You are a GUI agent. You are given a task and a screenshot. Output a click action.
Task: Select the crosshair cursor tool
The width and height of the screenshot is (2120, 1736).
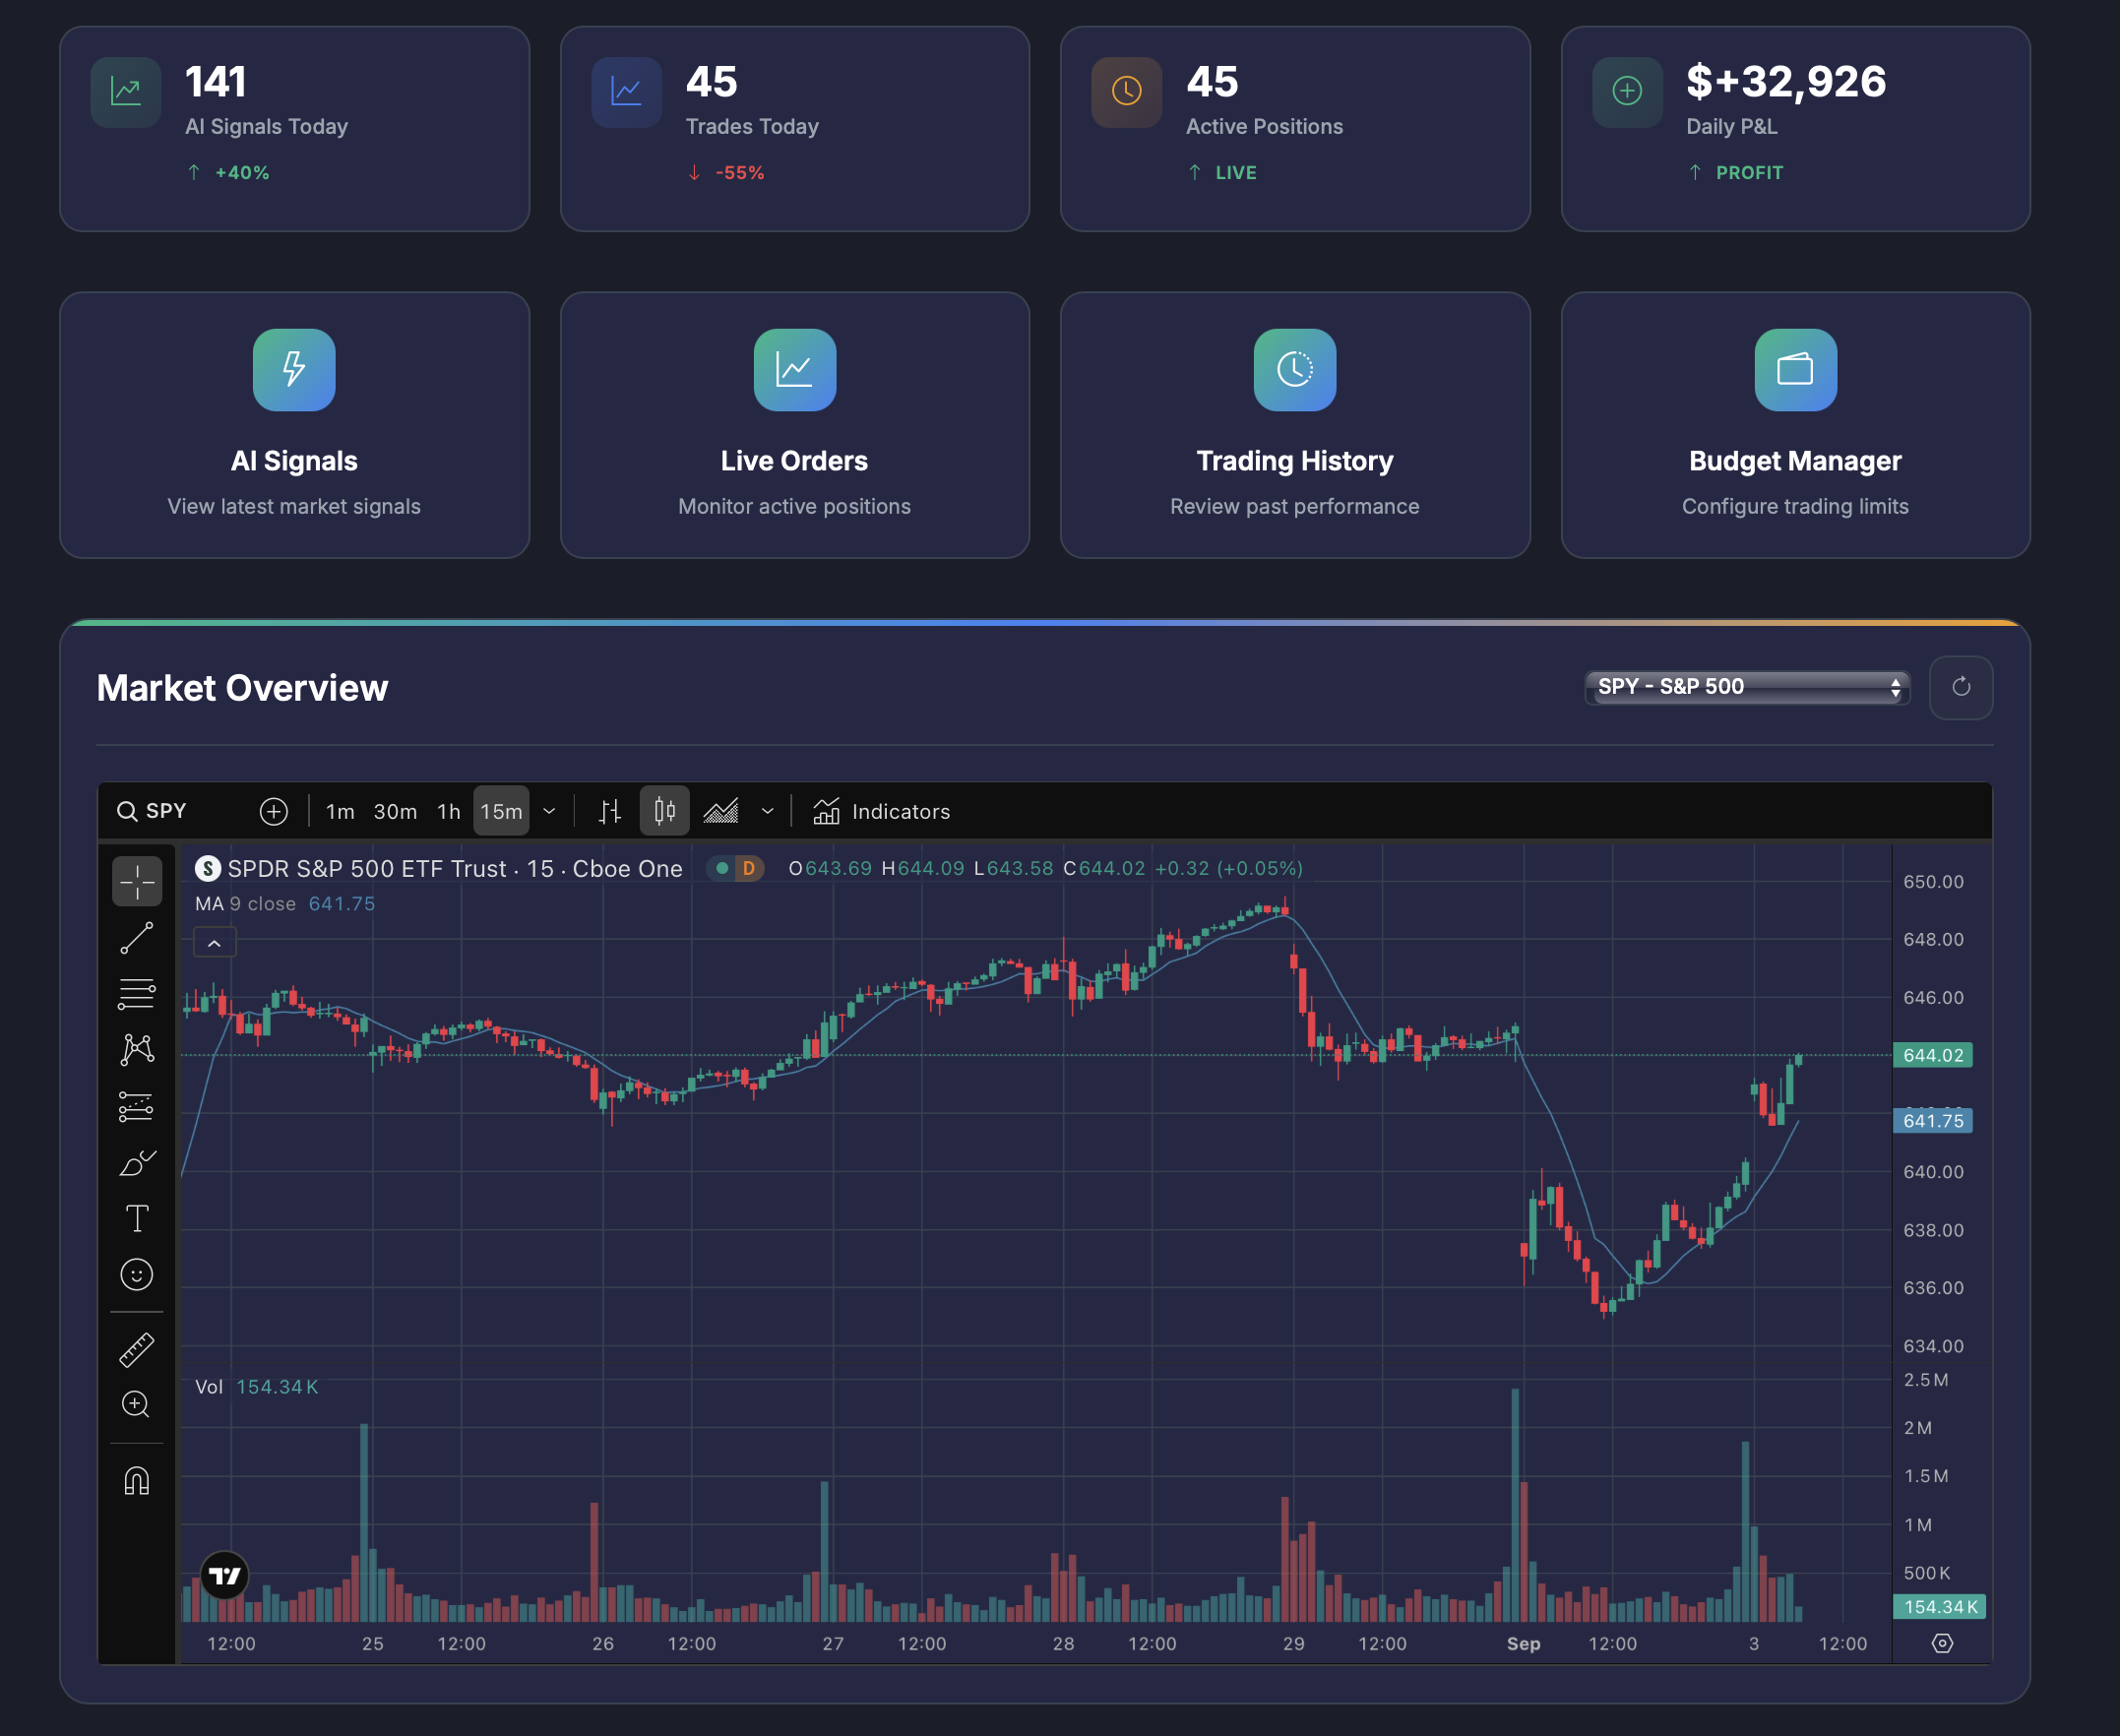[x=137, y=881]
